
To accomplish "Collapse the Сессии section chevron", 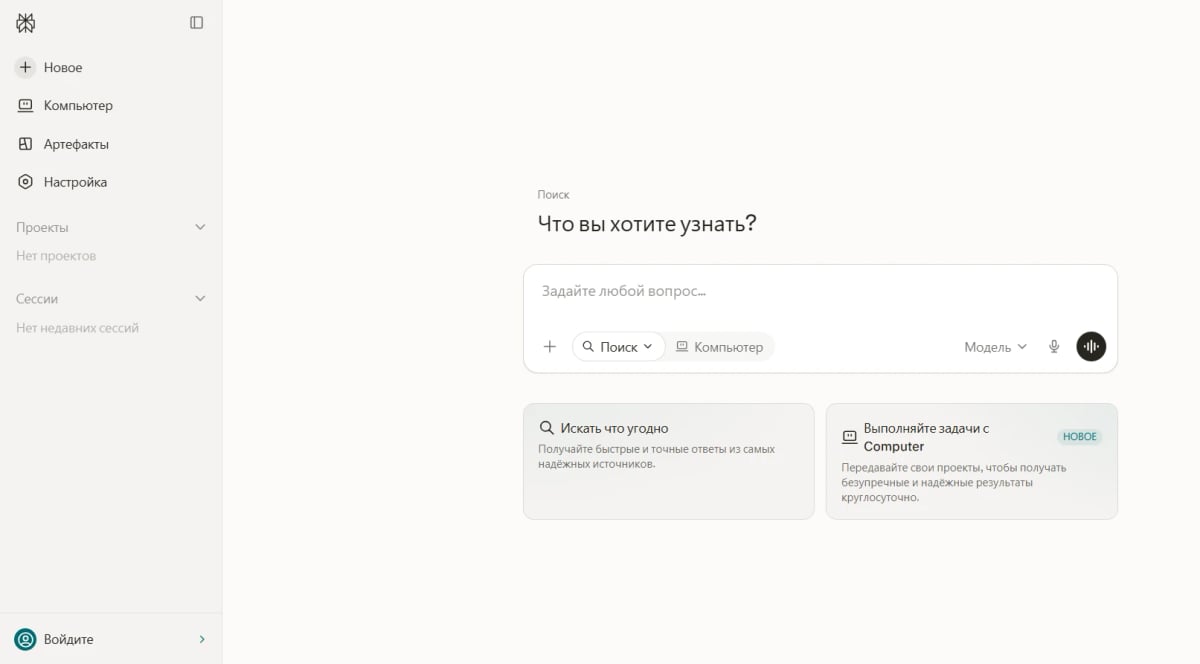I will click(x=200, y=298).
